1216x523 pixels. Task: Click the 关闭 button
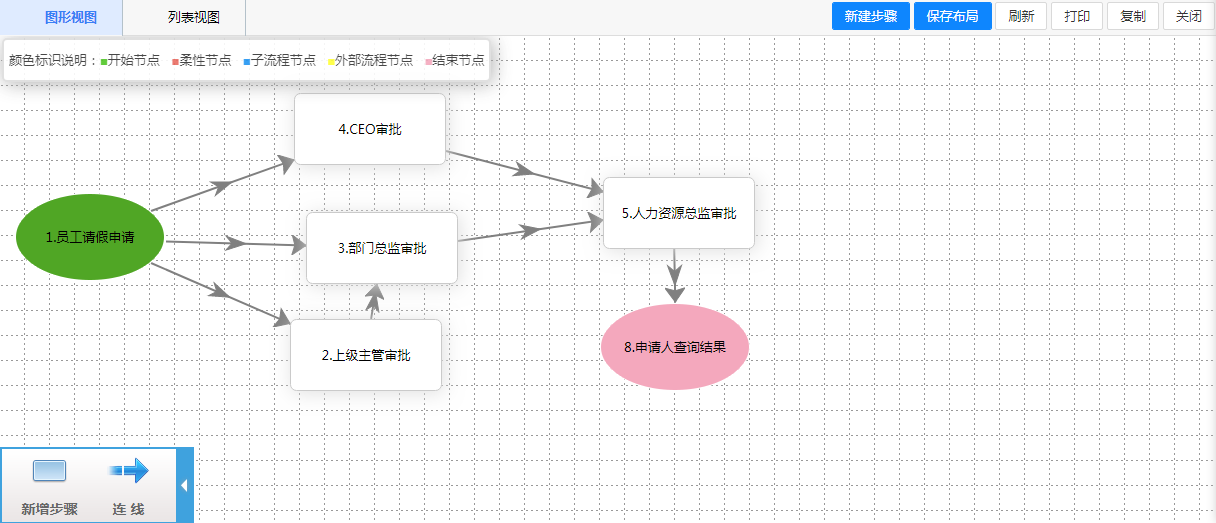pyautogui.click(x=1189, y=16)
